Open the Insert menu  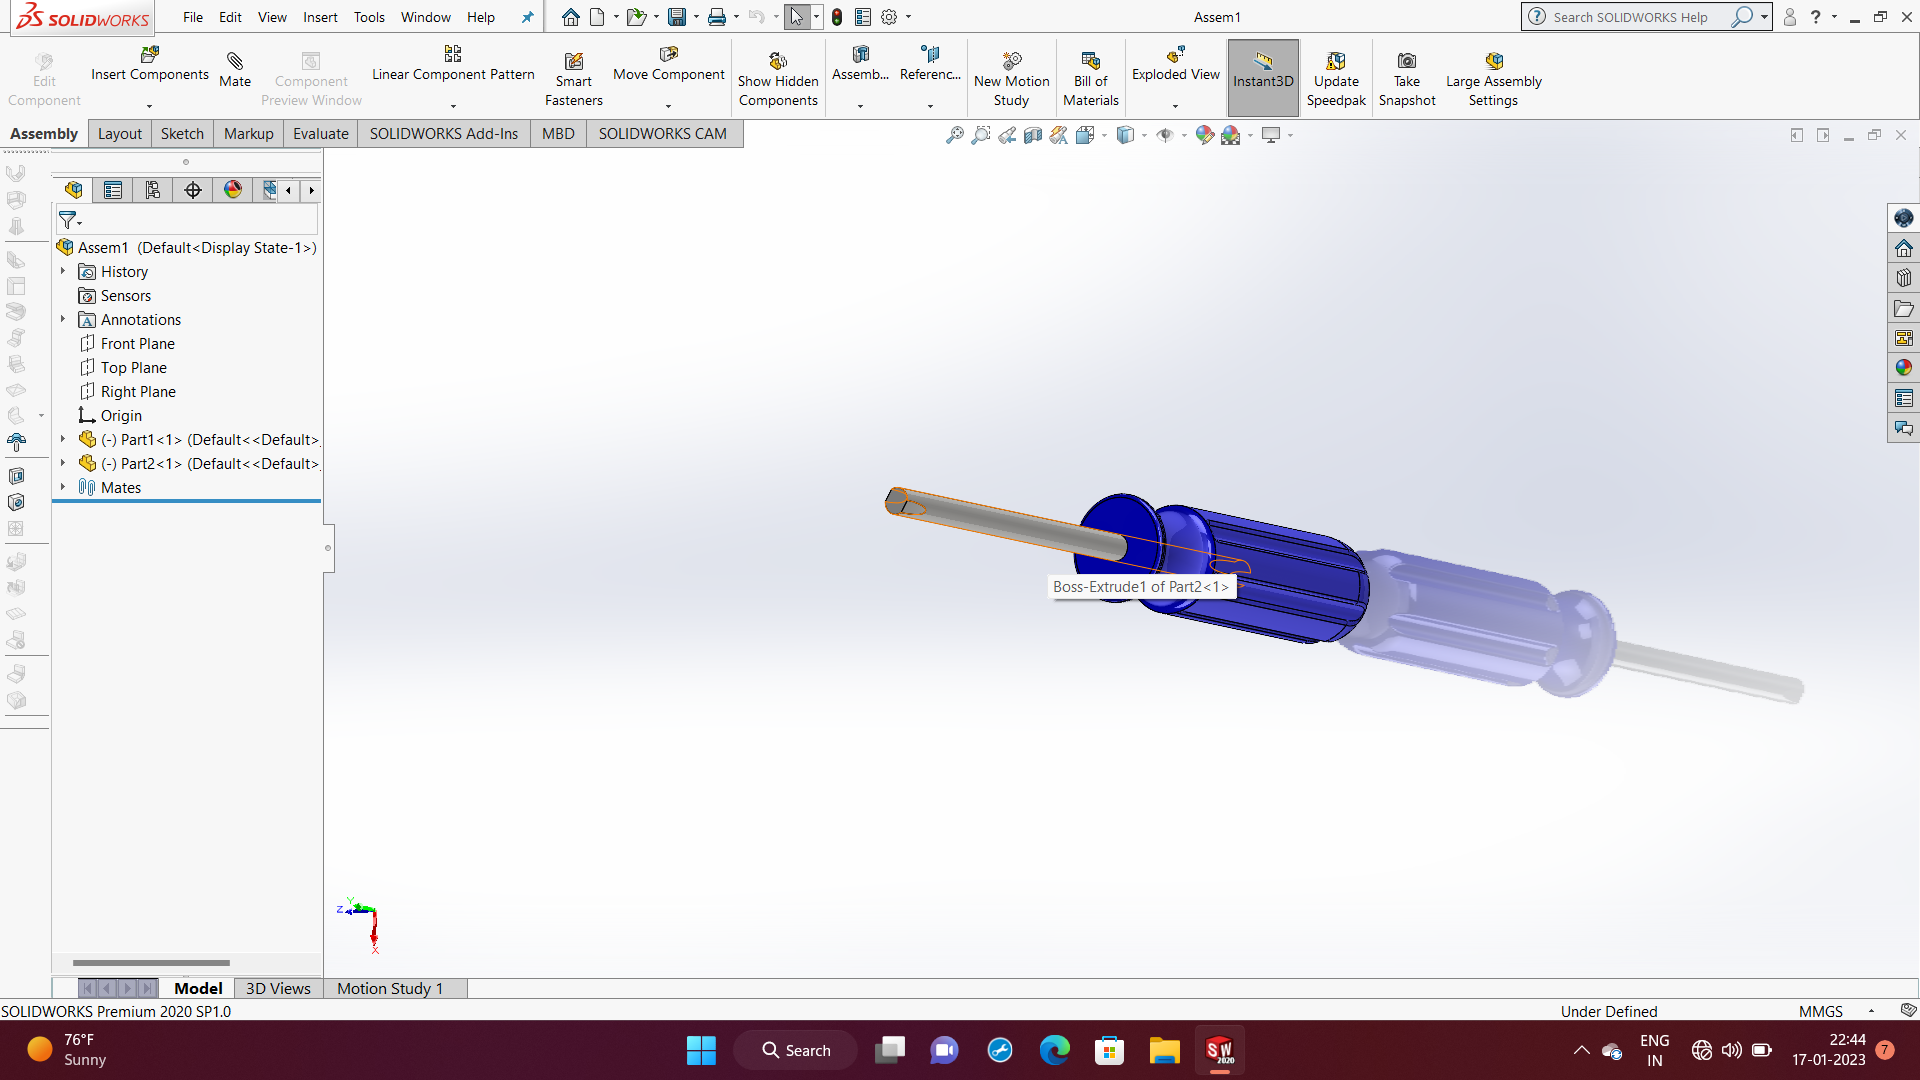(320, 17)
